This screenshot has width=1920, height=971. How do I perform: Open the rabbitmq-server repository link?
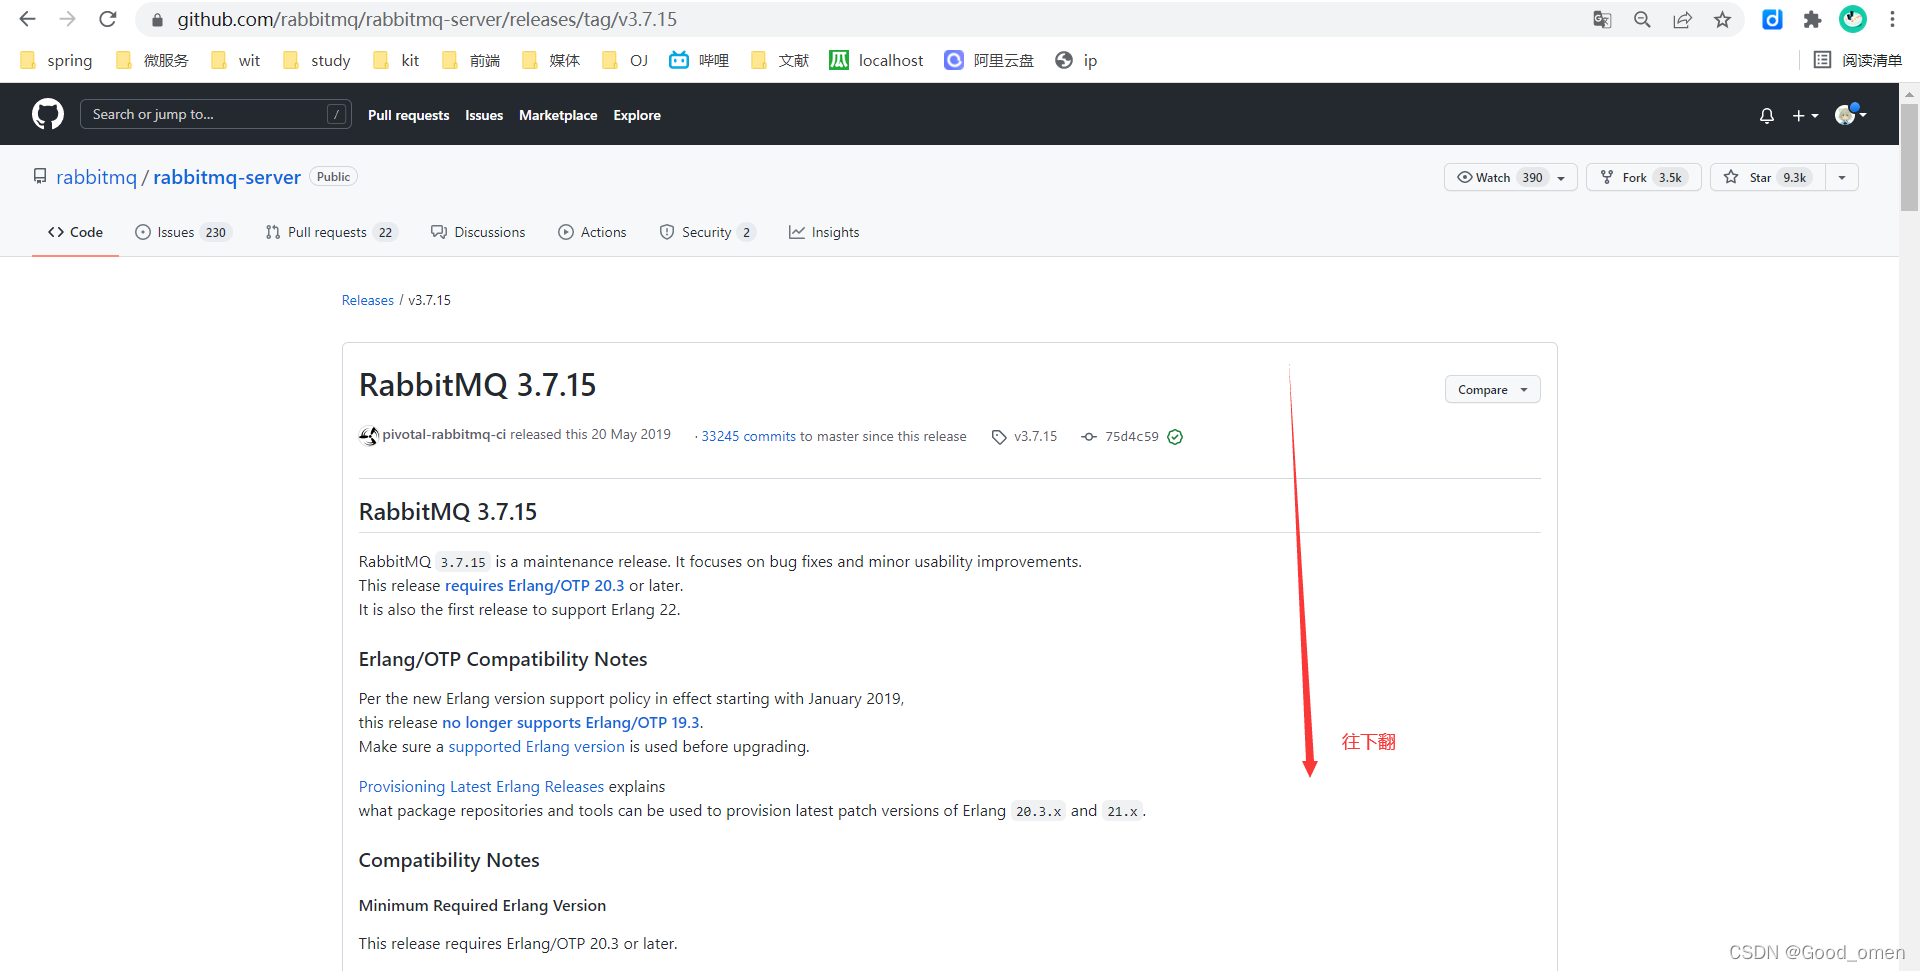click(x=227, y=177)
